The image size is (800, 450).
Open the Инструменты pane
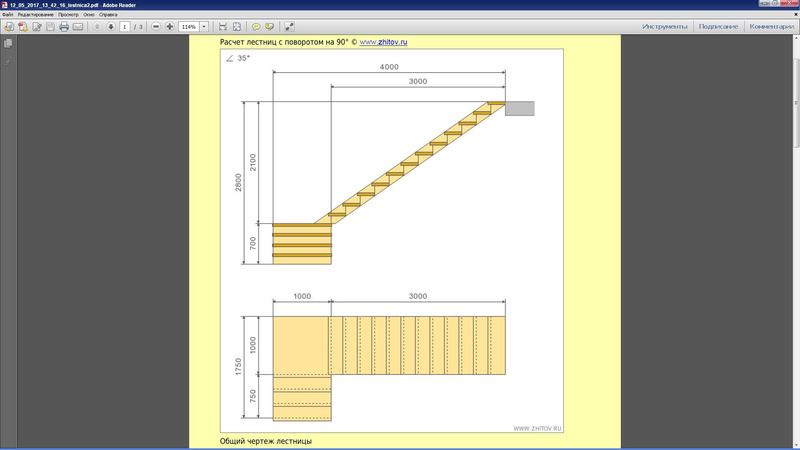click(x=665, y=26)
